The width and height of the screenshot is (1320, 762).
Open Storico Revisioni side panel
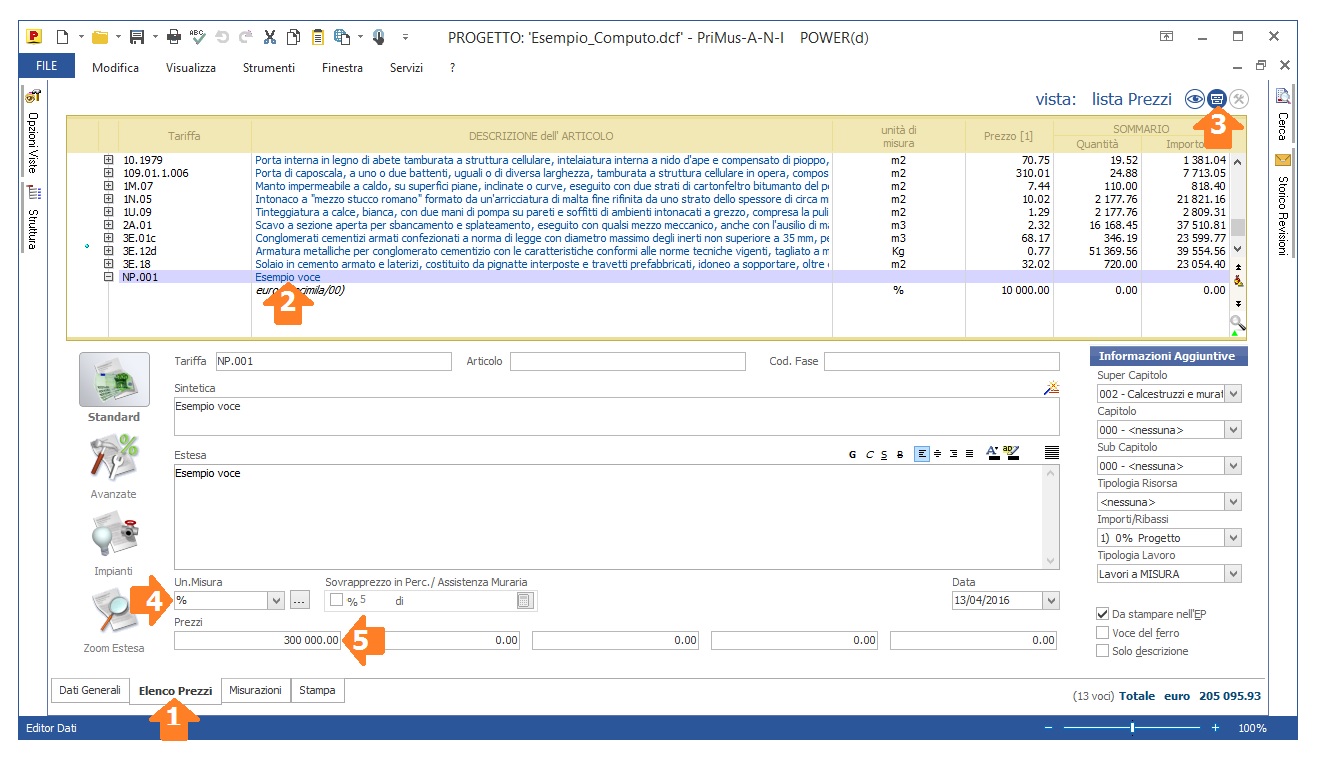tap(1283, 205)
